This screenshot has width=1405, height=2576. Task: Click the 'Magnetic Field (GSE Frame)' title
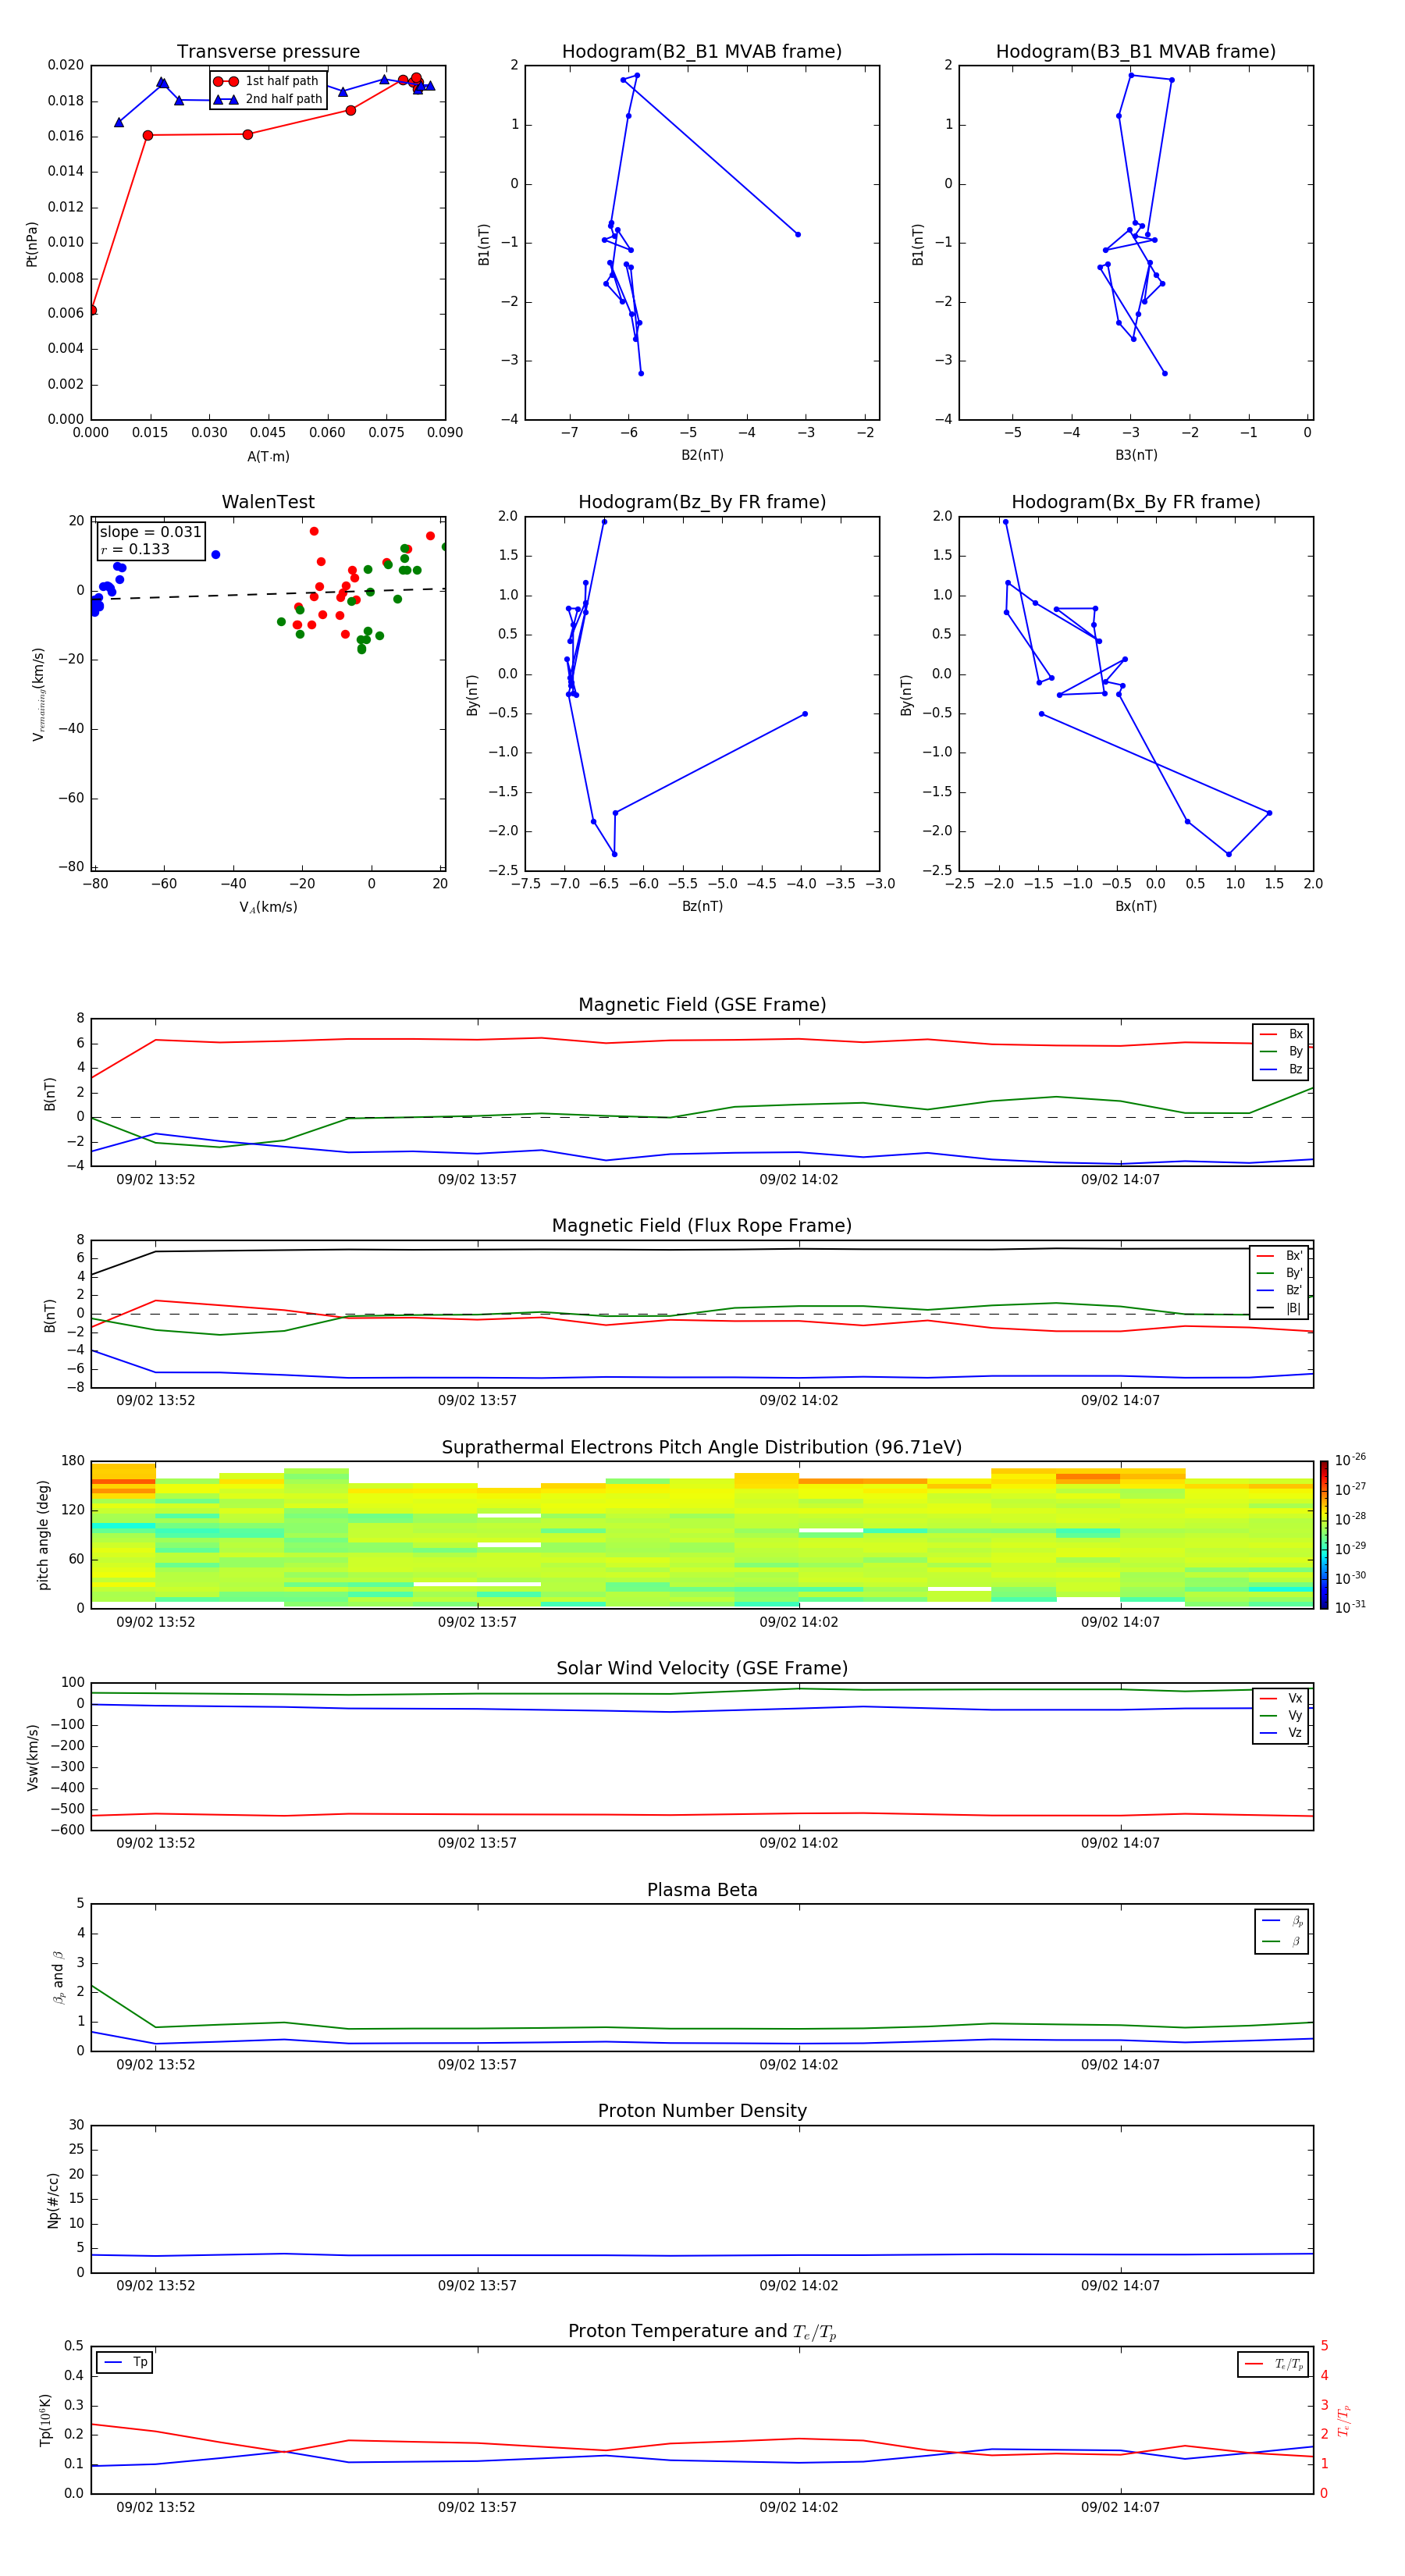[702, 1005]
